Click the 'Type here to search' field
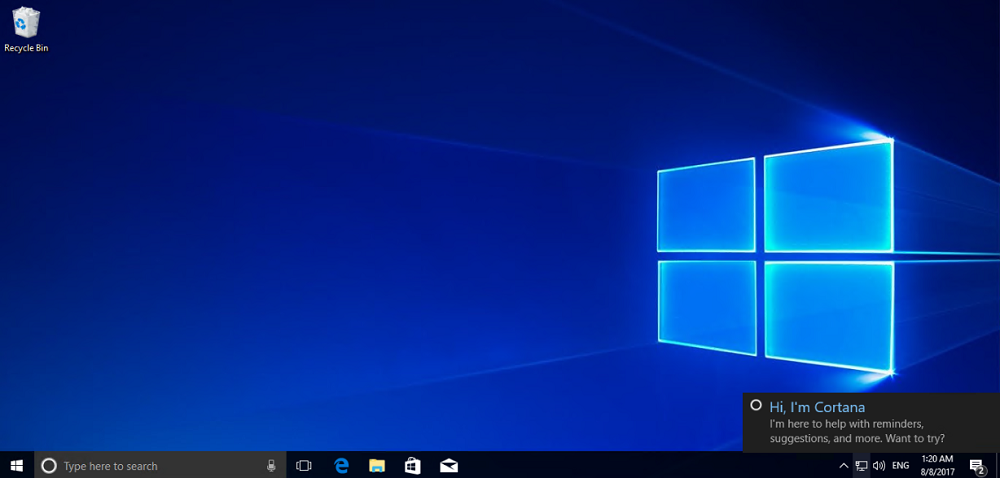 pyautogui.click(x=160, y=466)
